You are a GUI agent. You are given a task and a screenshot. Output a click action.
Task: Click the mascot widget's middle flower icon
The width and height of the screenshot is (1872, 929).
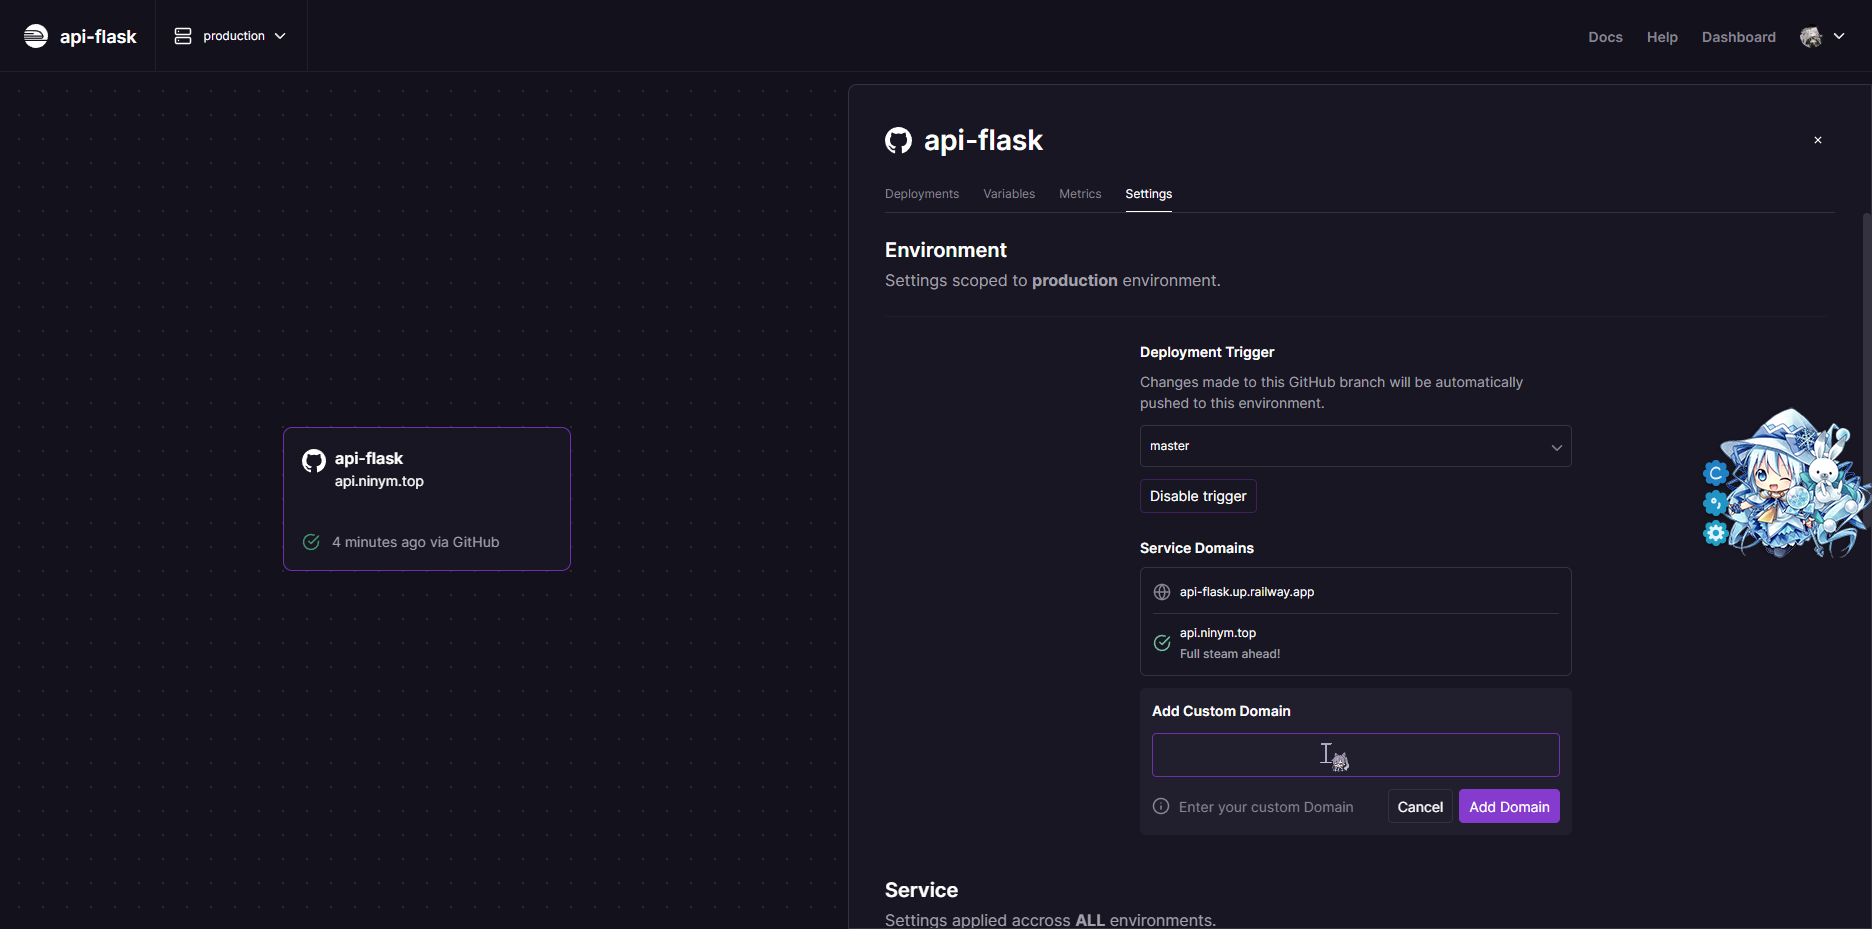1715,502
